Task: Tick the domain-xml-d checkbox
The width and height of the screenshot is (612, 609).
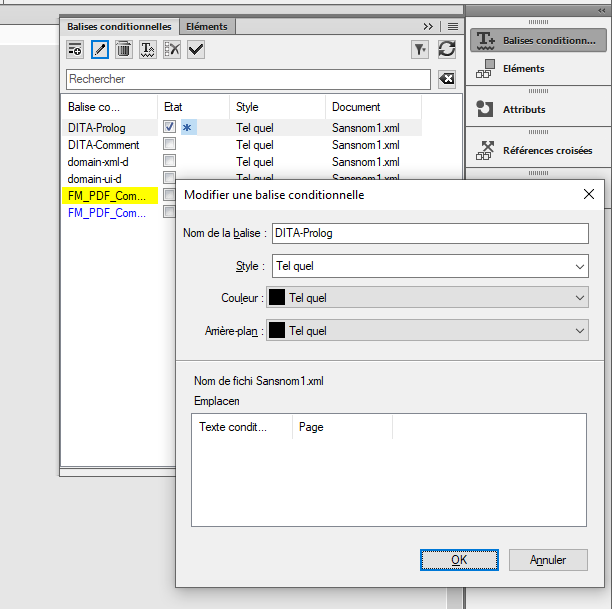Action: 170,161
